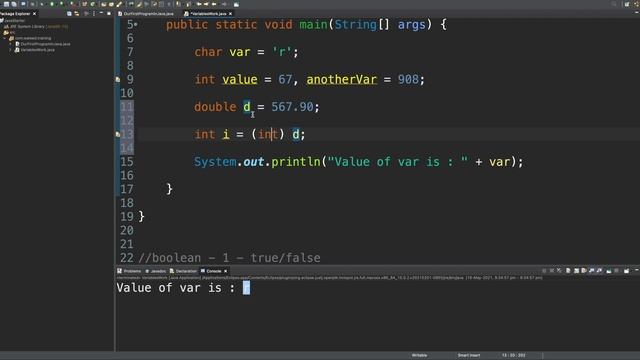
Task: Click the warning marker on line 9
Action: pos(118,79)
